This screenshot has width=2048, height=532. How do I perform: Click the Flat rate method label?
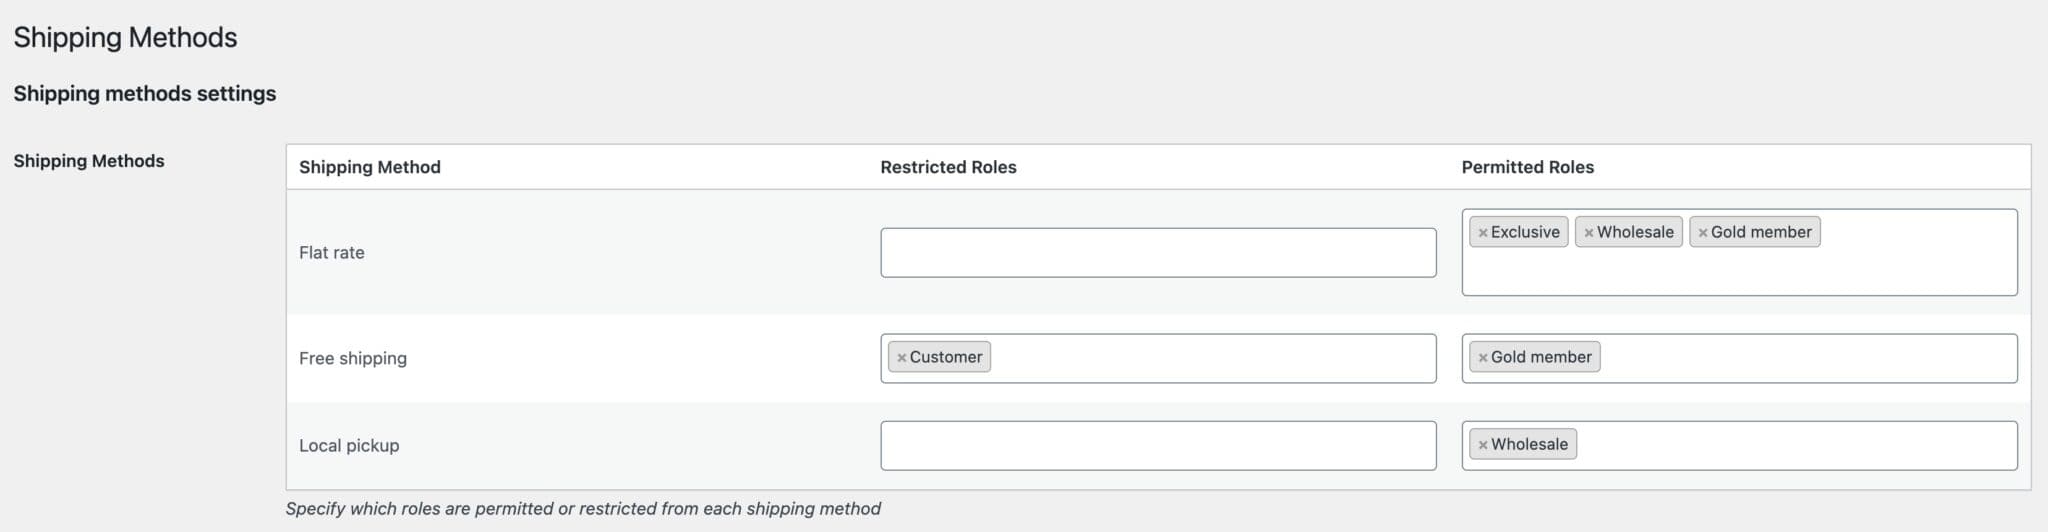(332, 253)
